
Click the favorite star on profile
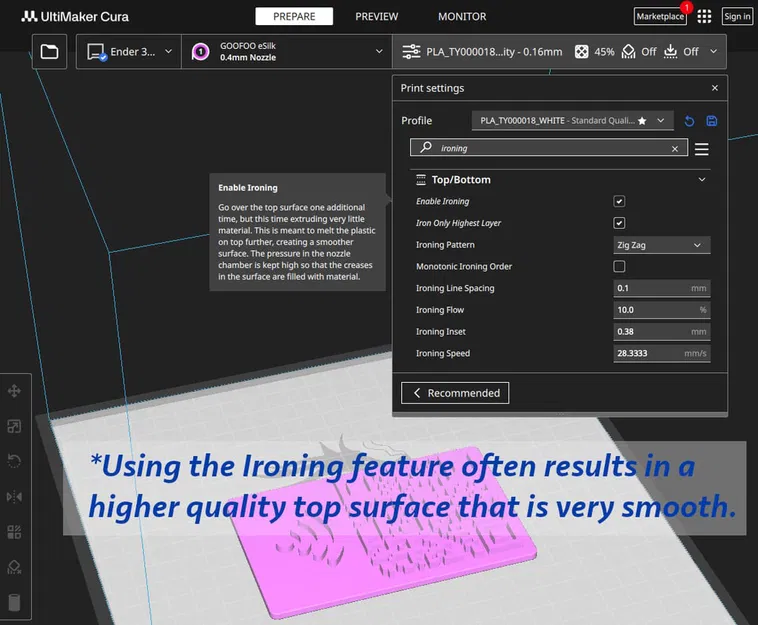click(642, 121)
